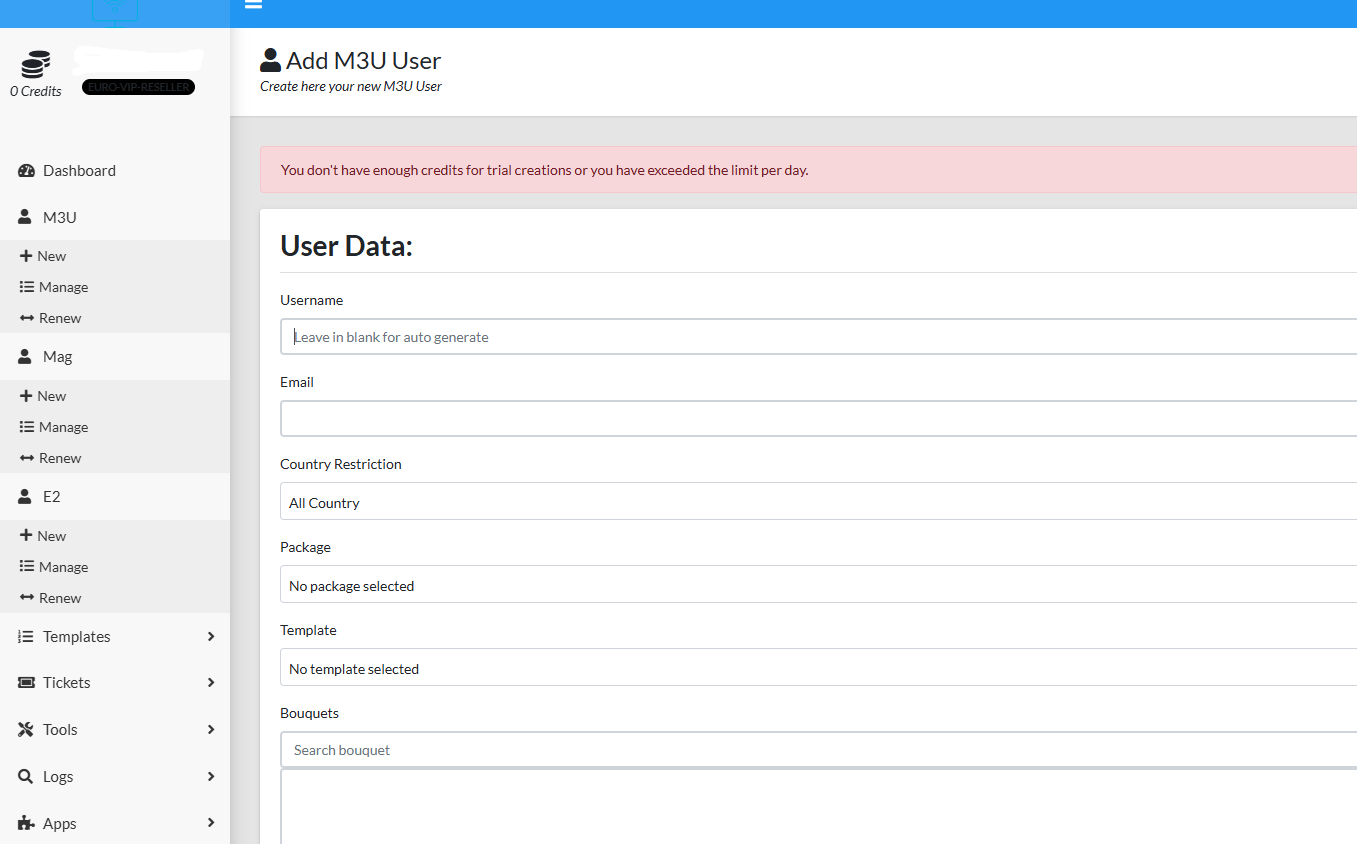The image size is (1357, 844).
Task: Open Manage under M3U section
Action: point(63,287)
